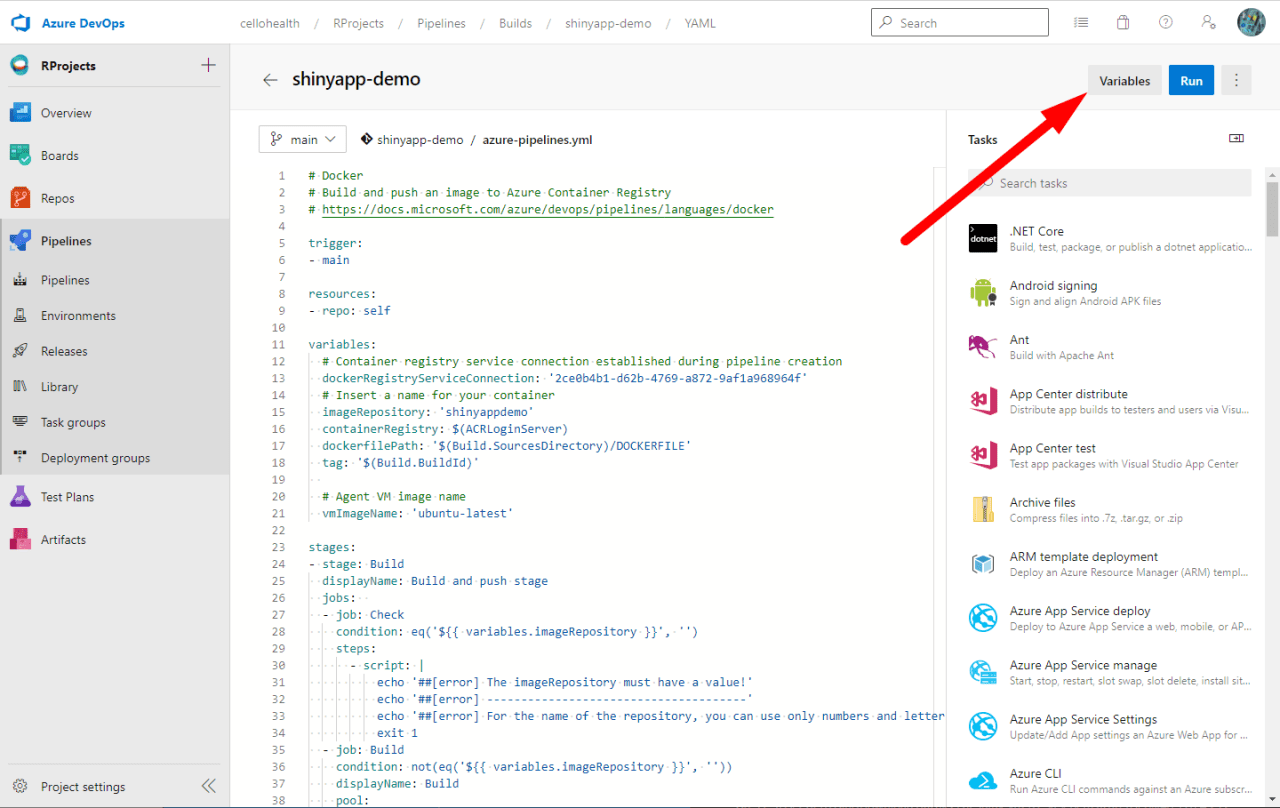Open the Repos section

(x=58, y=197)
